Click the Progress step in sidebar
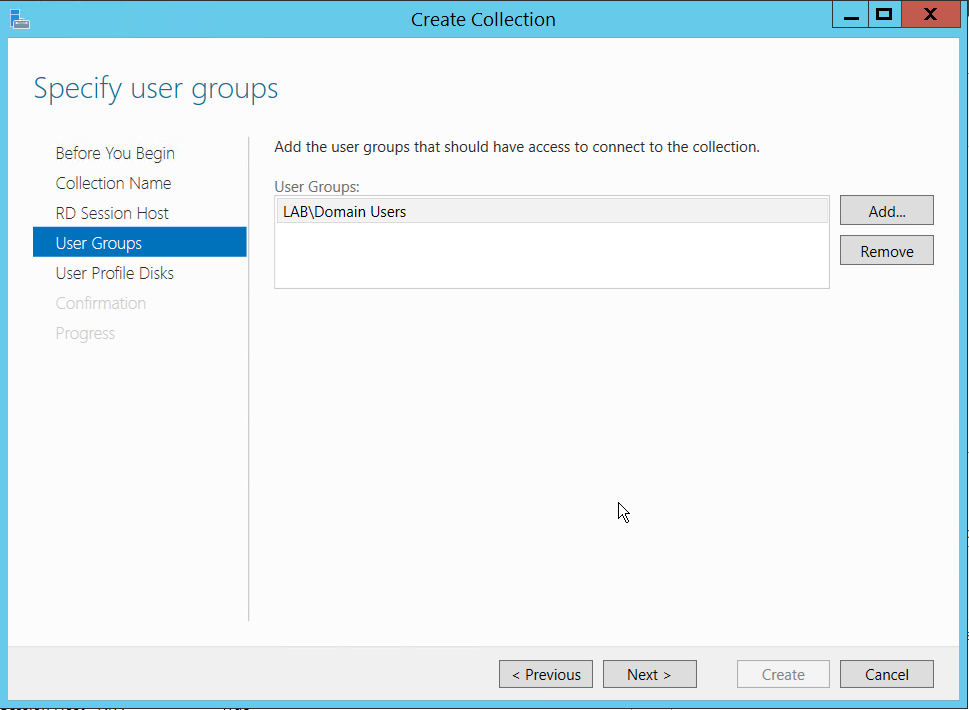The width and height of the screenshot is (969, 710). [85, 333]
